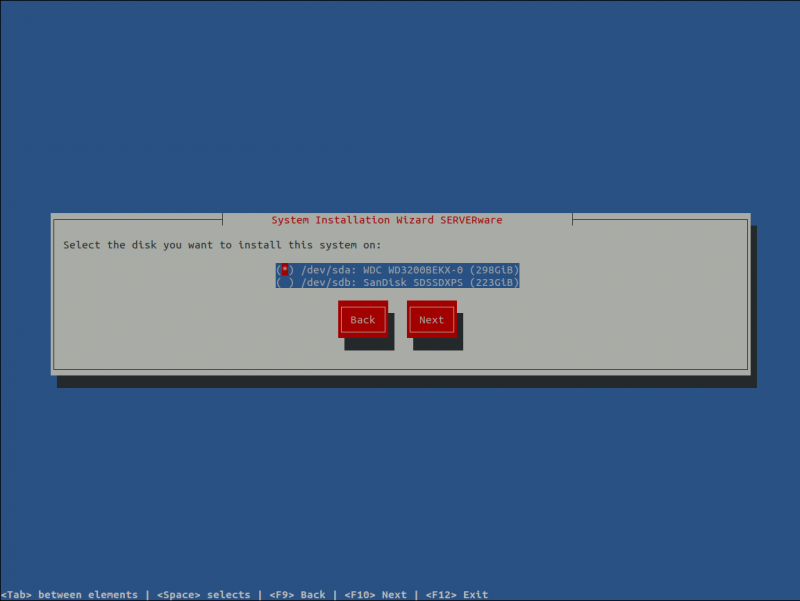Screen dimensions: 800x601
Task: Click the Back button's red label text
Action: click(362, 320)
